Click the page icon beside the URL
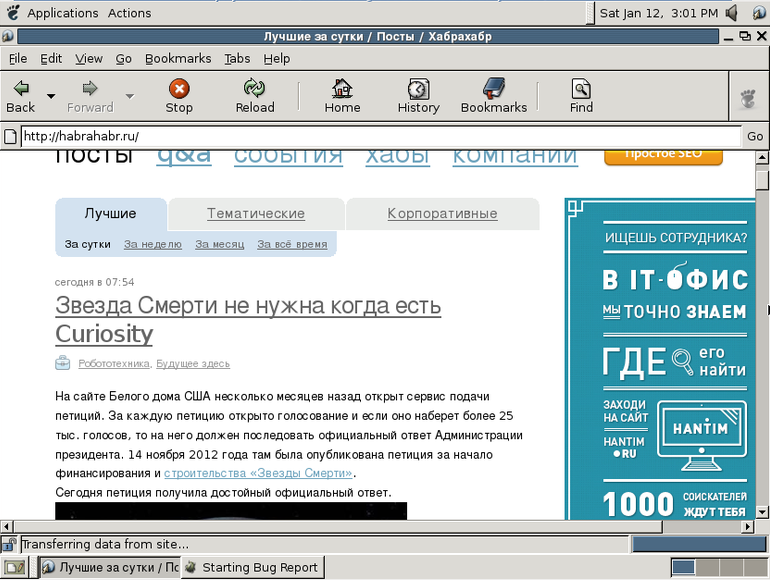 click(10, 136)
